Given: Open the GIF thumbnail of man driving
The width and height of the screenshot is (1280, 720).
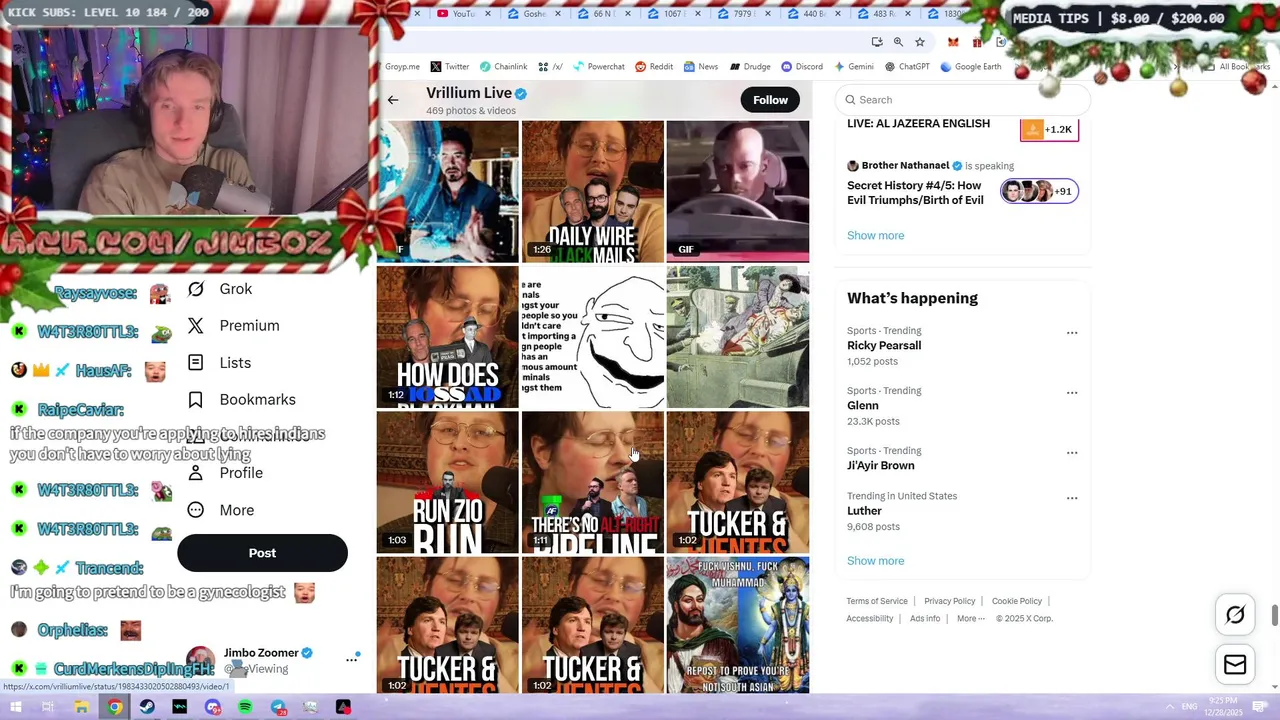Looking at the screenshot, I should pos(738,191).
